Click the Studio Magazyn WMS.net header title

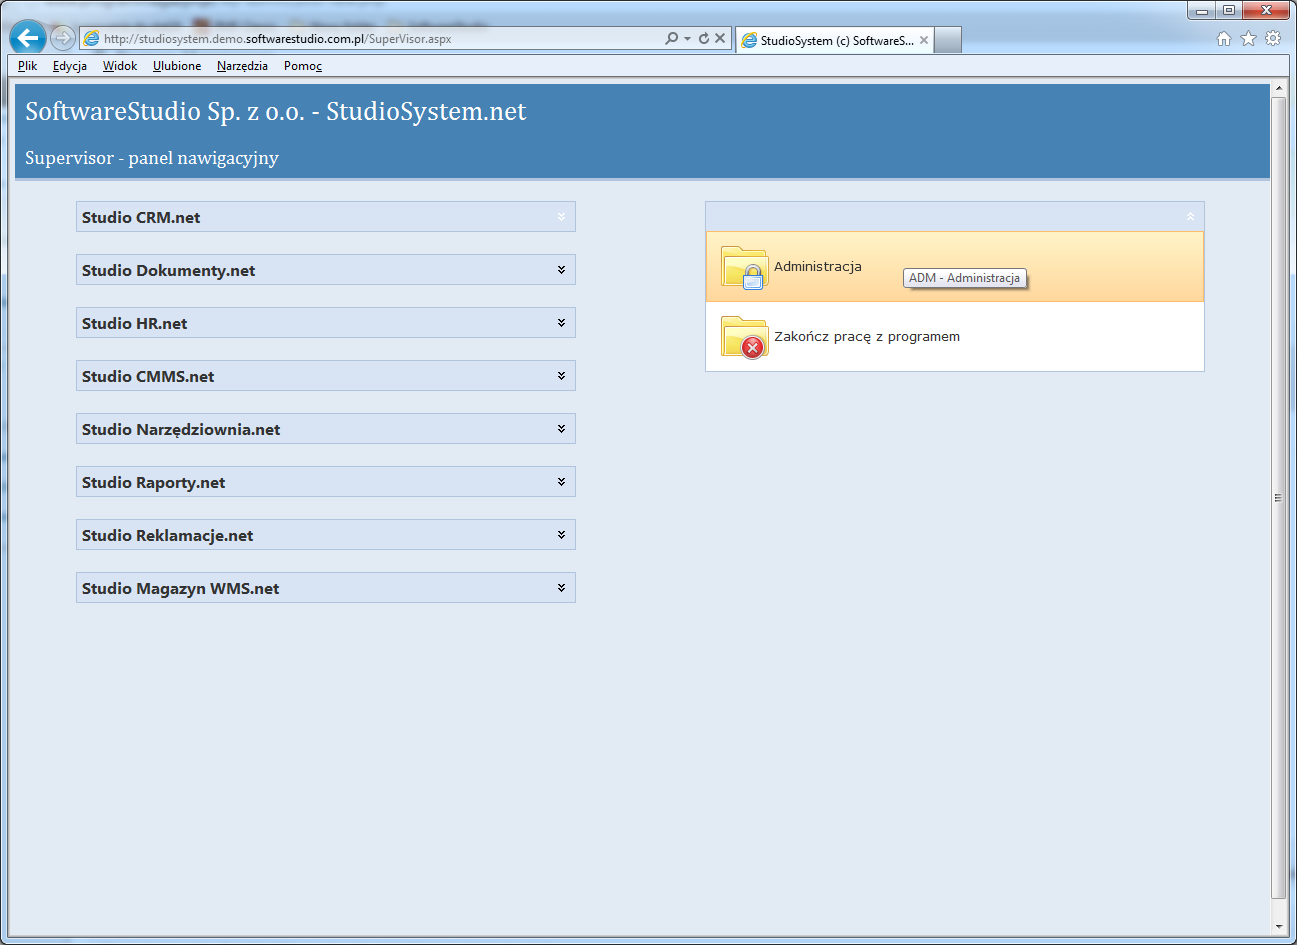click(x=181, y=588)
